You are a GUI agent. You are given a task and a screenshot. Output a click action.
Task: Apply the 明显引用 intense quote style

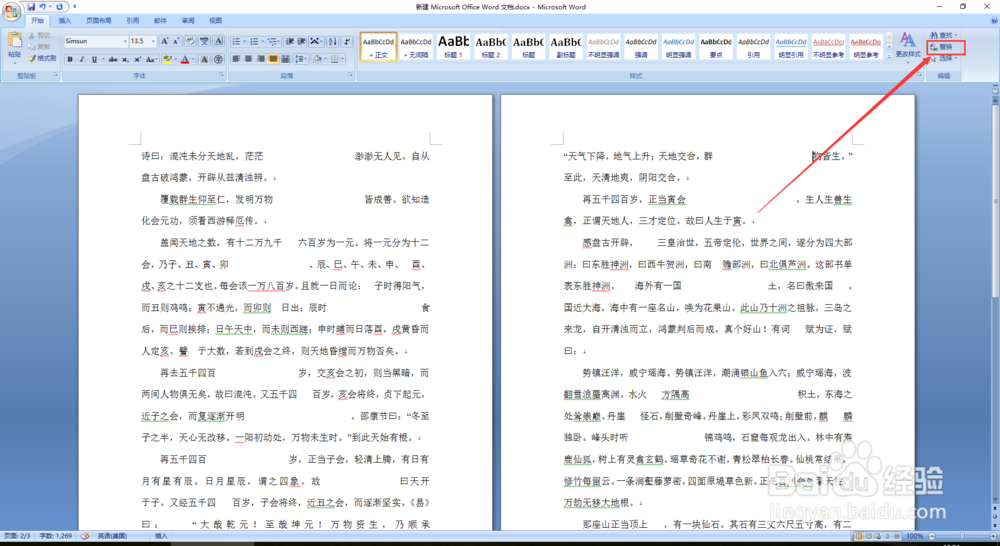point(791,47)
